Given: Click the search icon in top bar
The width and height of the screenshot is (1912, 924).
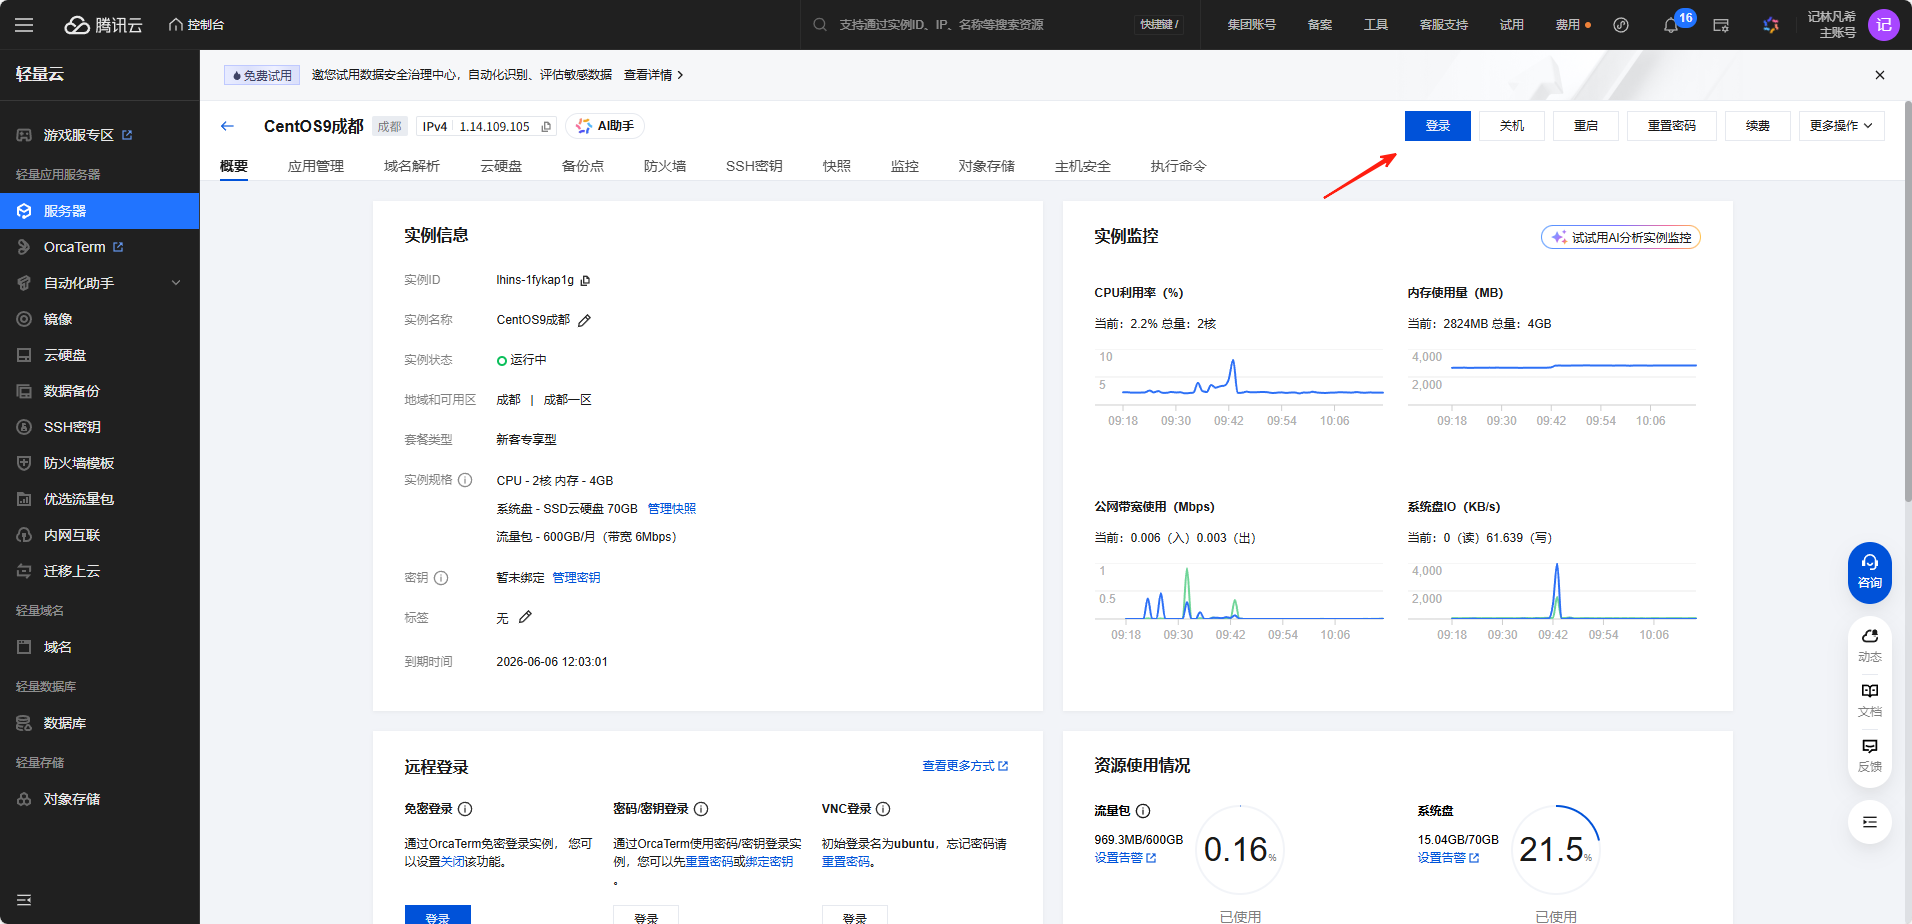Looking at the screenshot, I should tap(820, 25).
